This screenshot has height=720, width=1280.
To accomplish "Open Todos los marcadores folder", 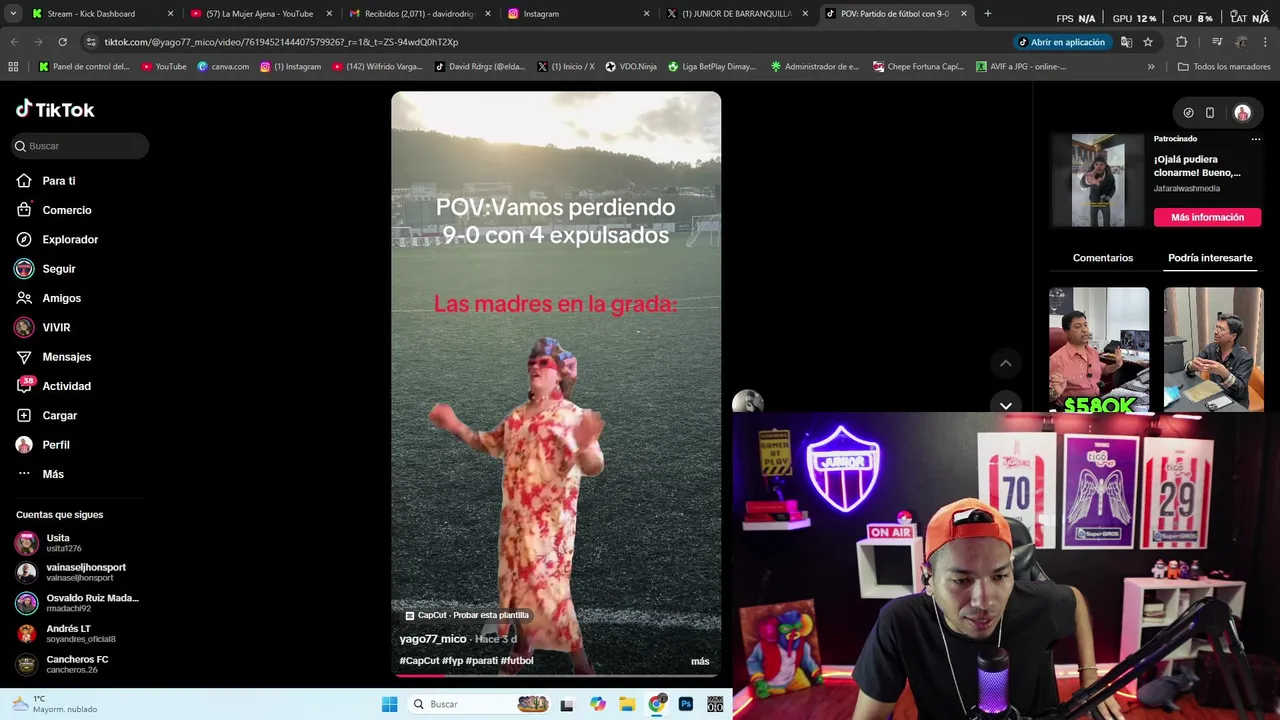I will [1224, 67].
